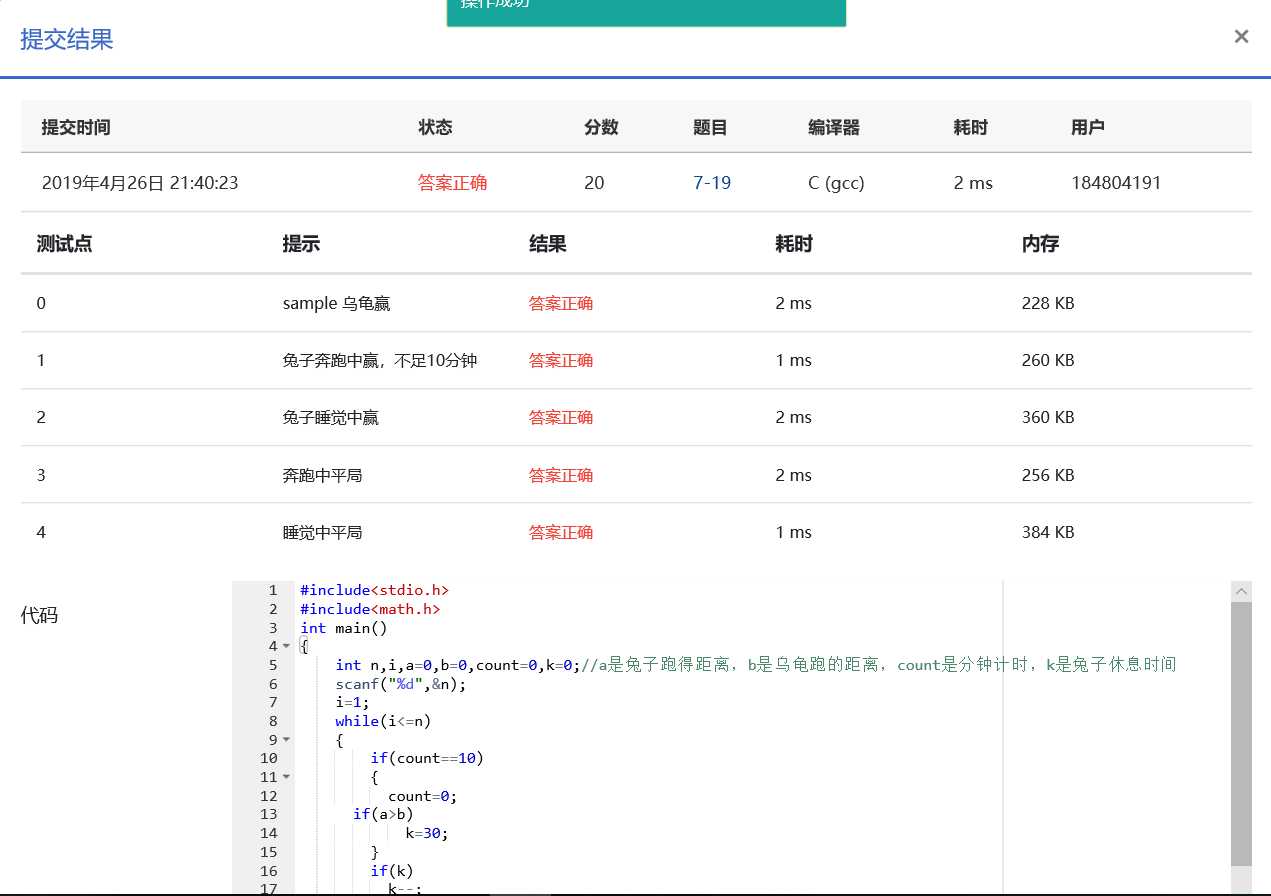Click the score value 20
The image size is (1271, 896).
[x=594, y=183]
